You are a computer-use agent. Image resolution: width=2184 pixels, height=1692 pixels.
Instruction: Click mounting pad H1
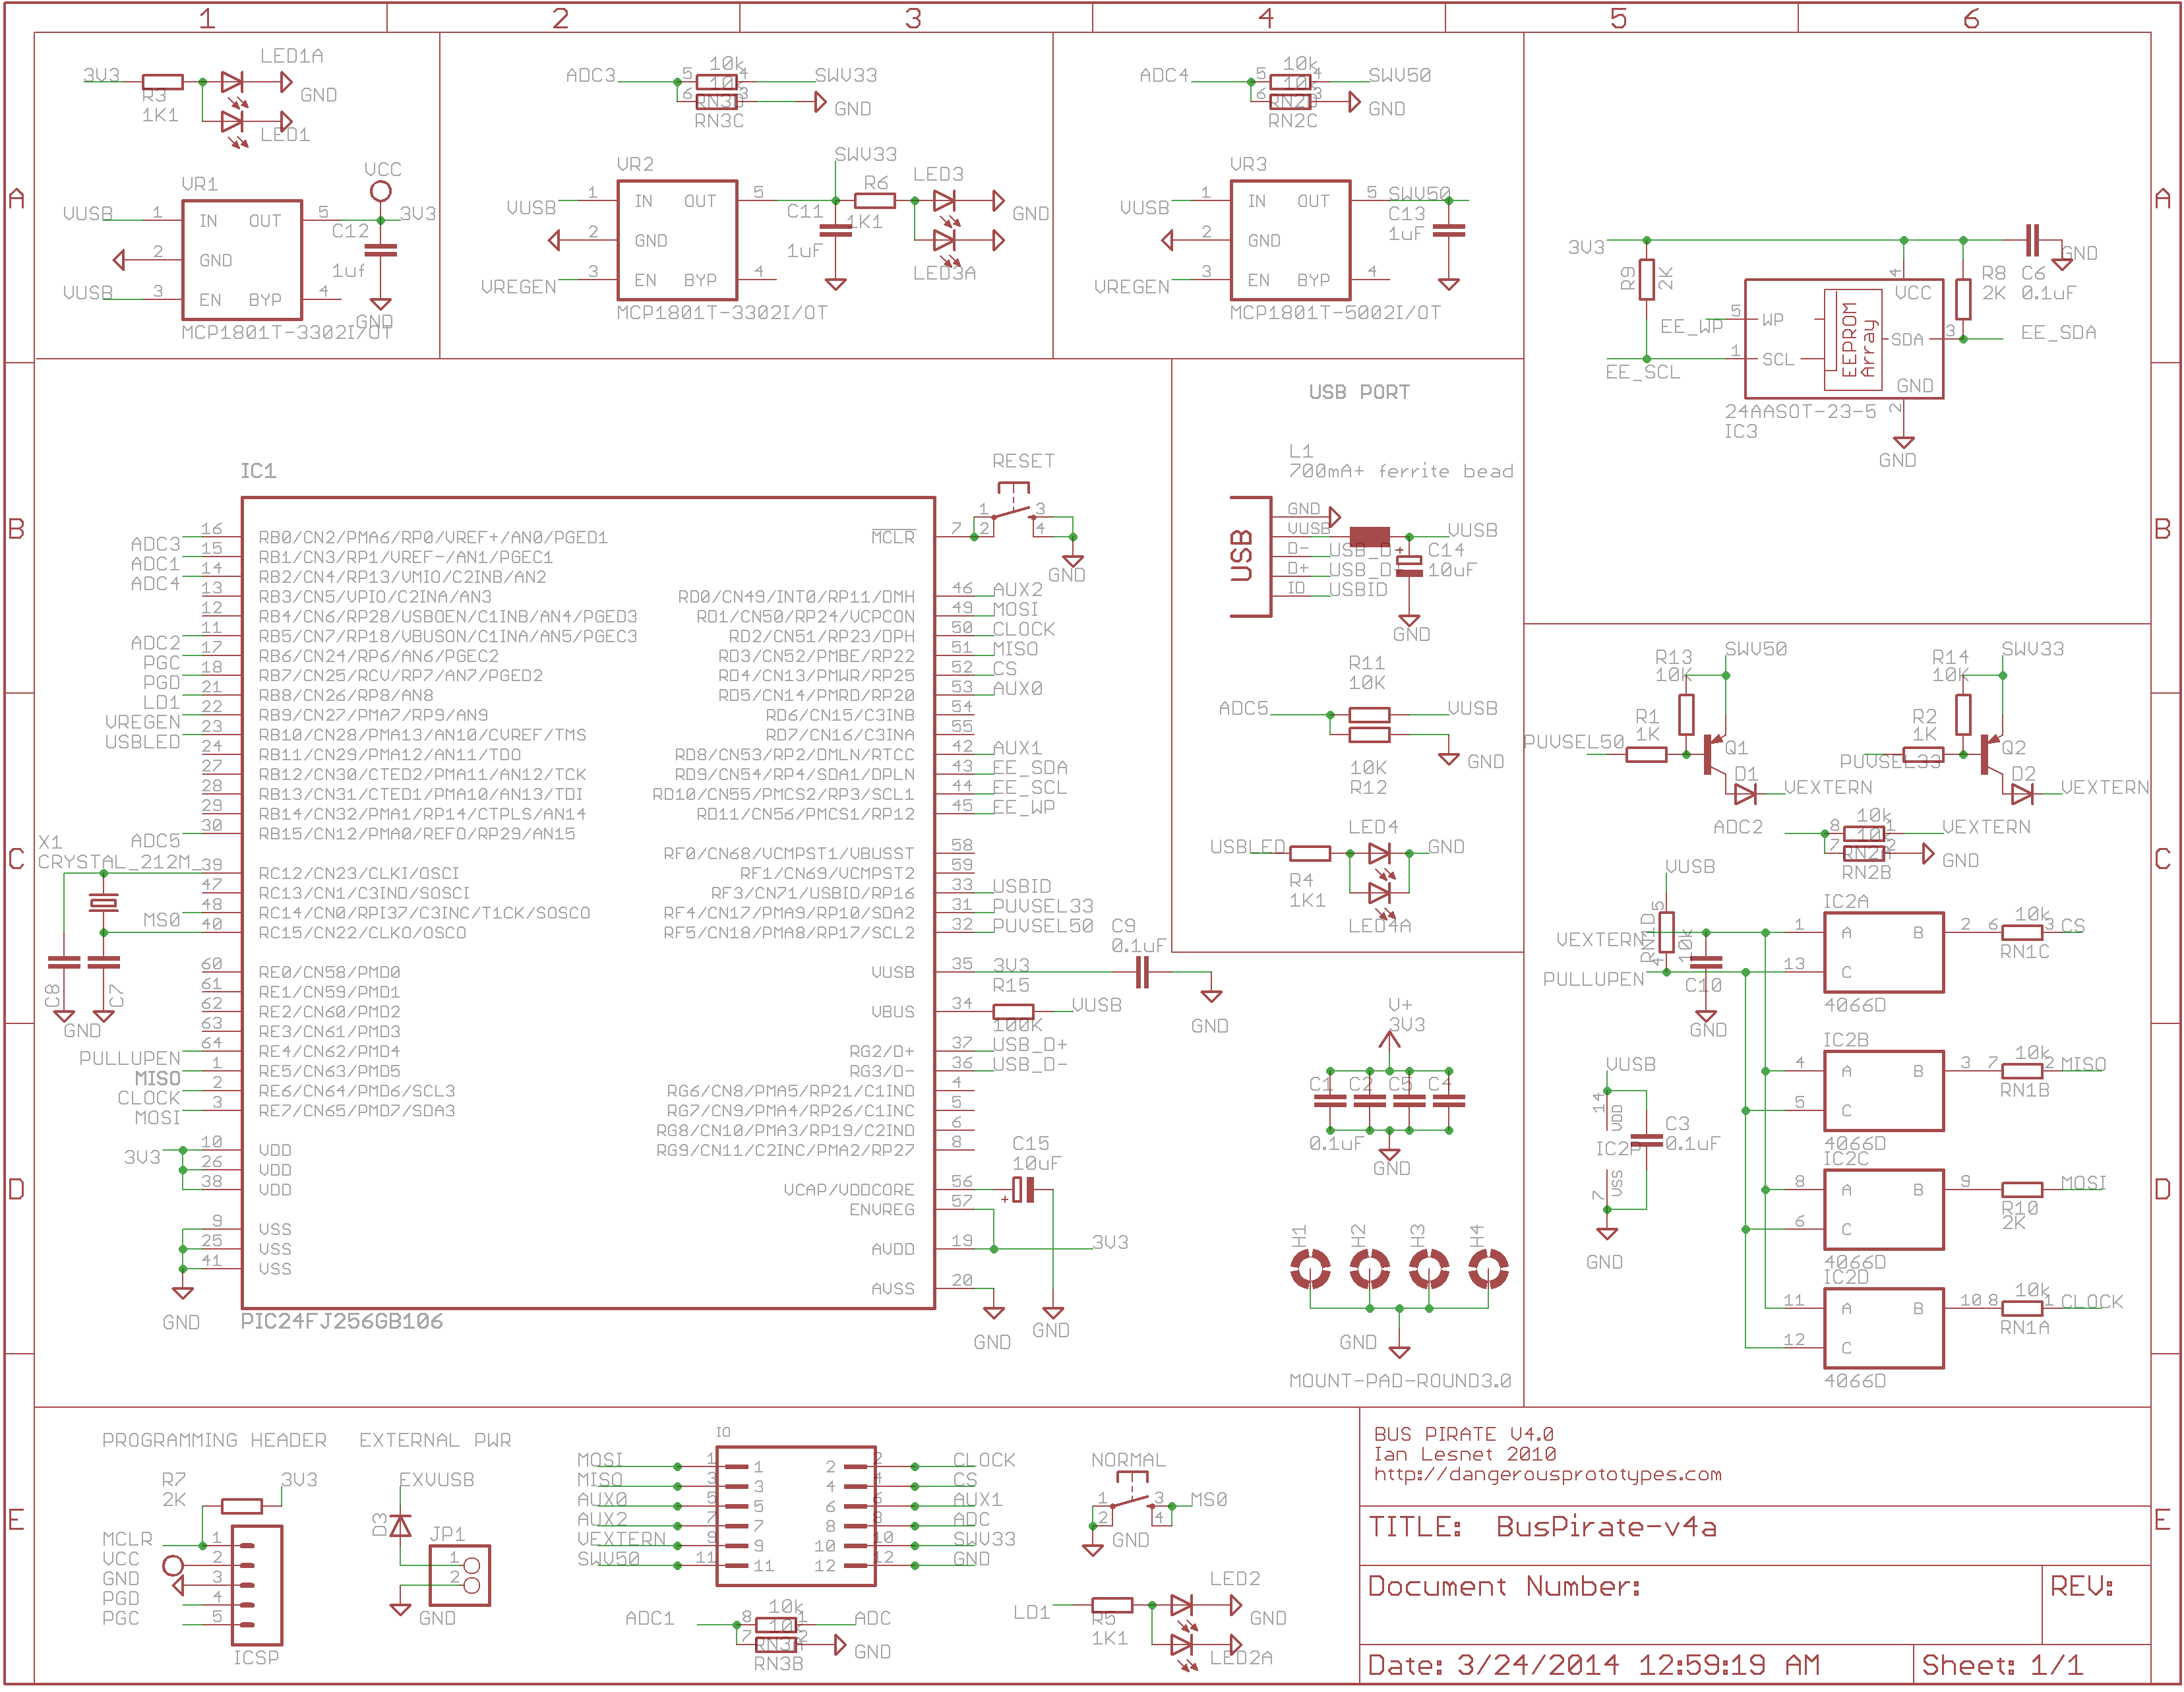coord(1310,1270)
